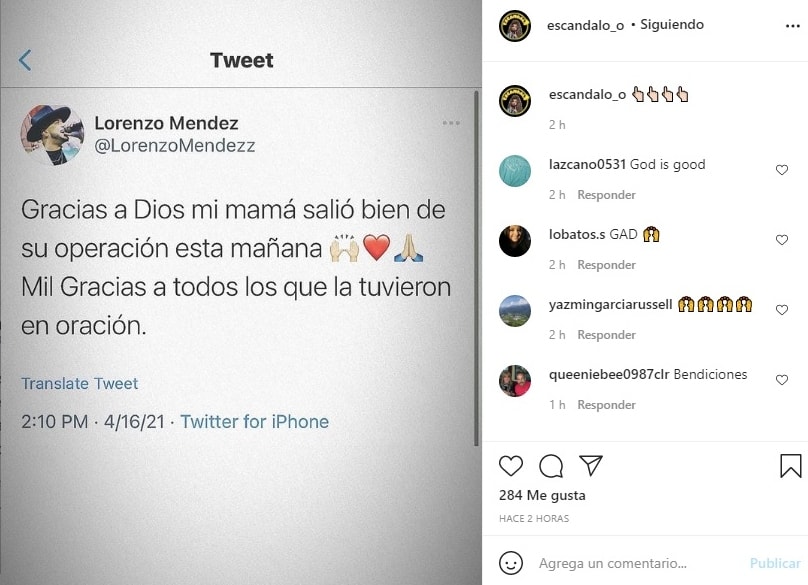Like lazcano0531's comment
The height and width of the screenshot is (585, 808).
pos(782,170)
